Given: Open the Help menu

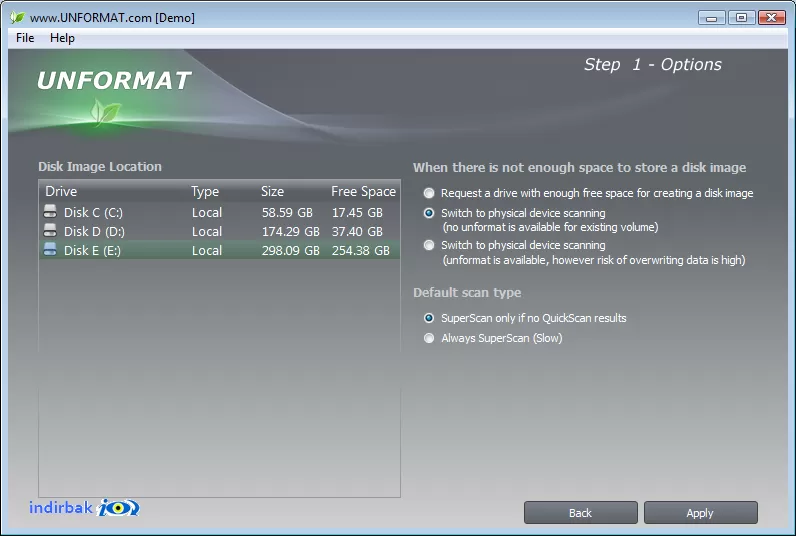Looking at the screenshot, I should point(62,38).
